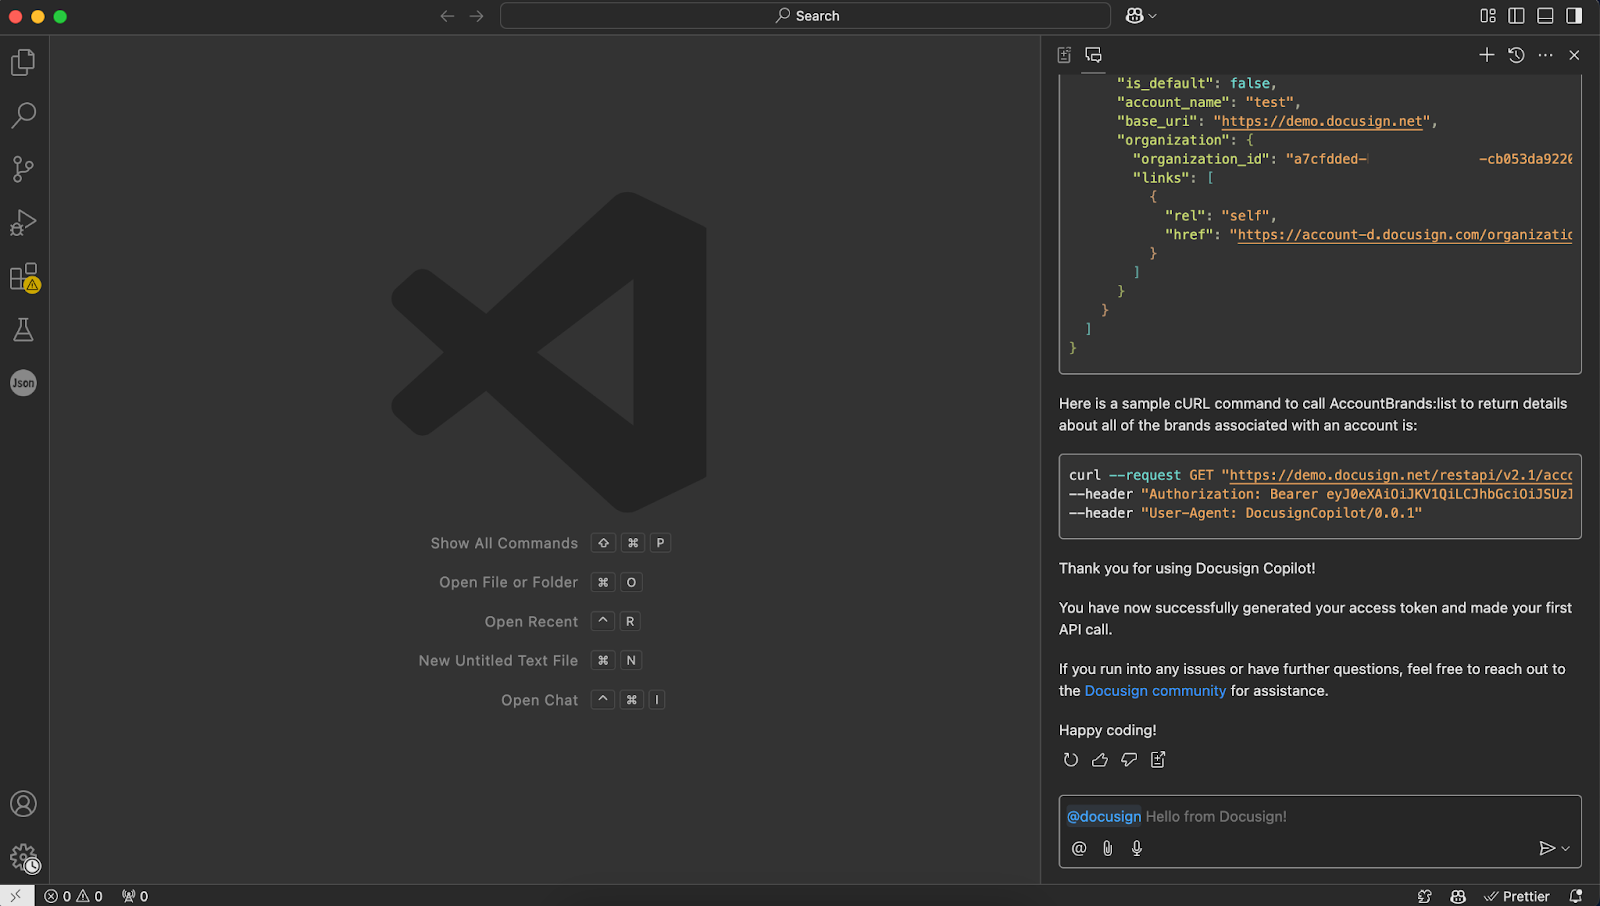The width and height of the screenshot is (1600, 906).
Task: Follow the Docusign community link
Action: (x=1154, y=691)
